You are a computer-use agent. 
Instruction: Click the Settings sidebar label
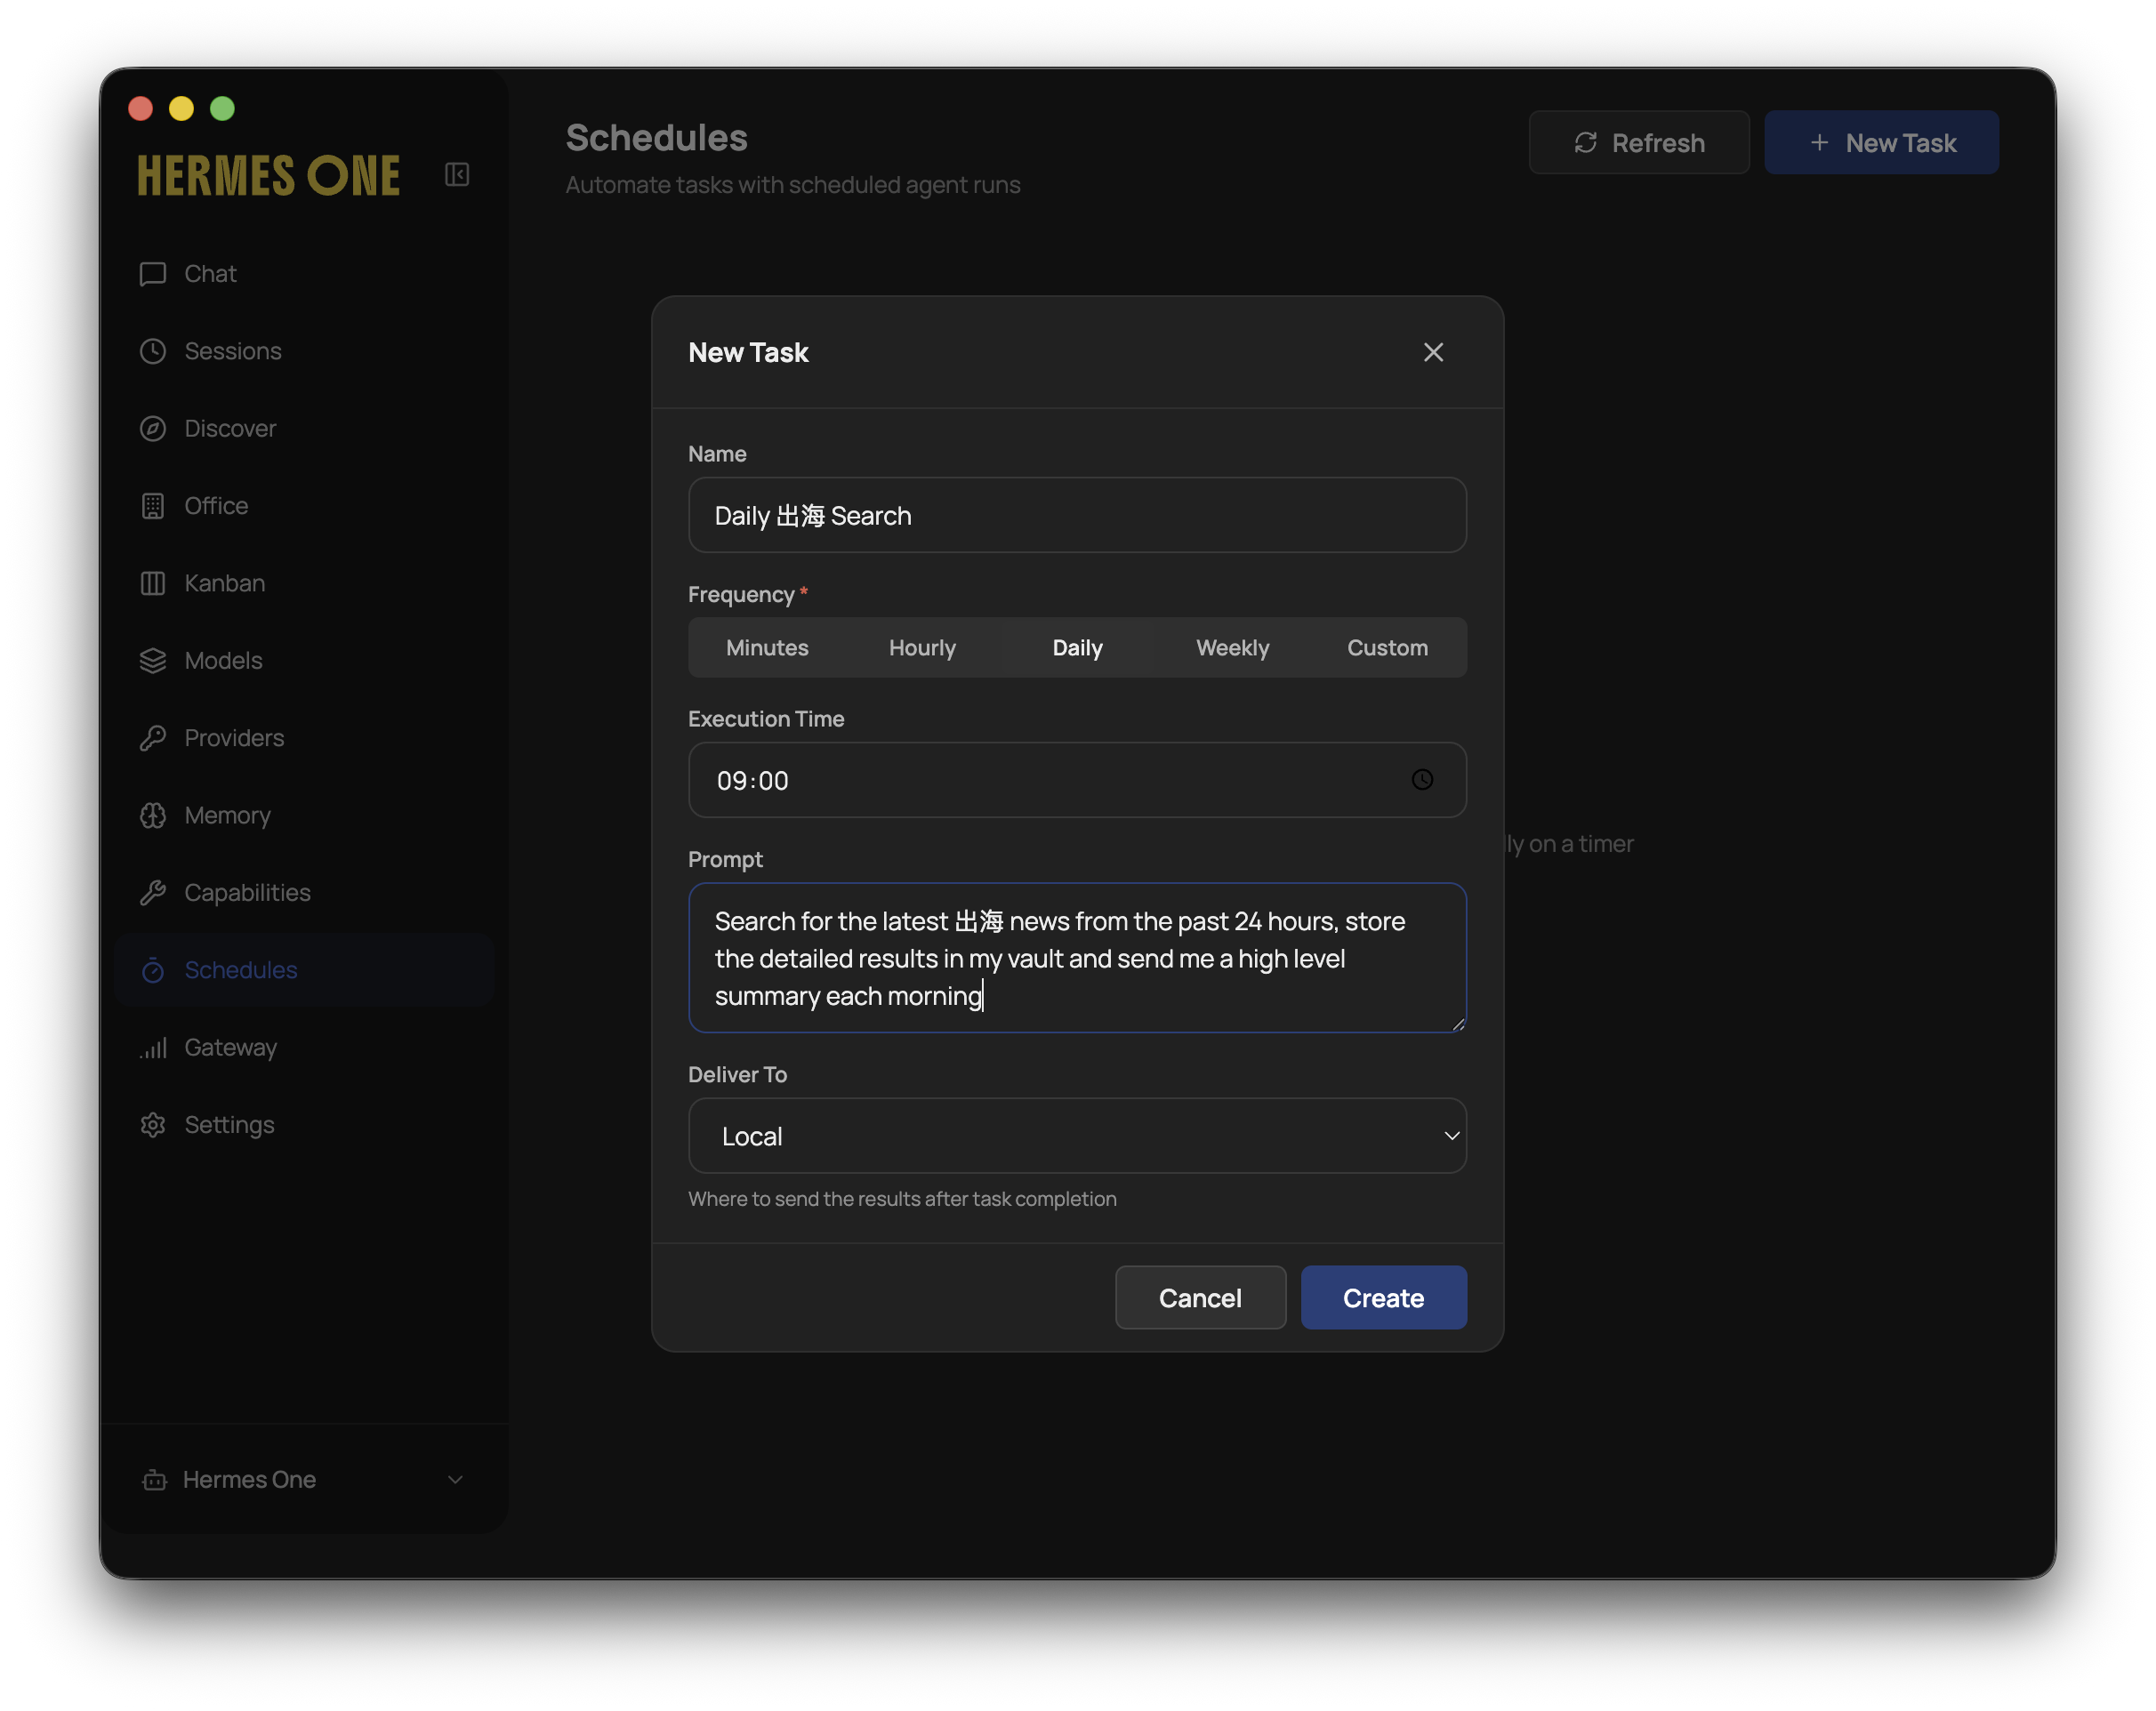coord(229,1125)
